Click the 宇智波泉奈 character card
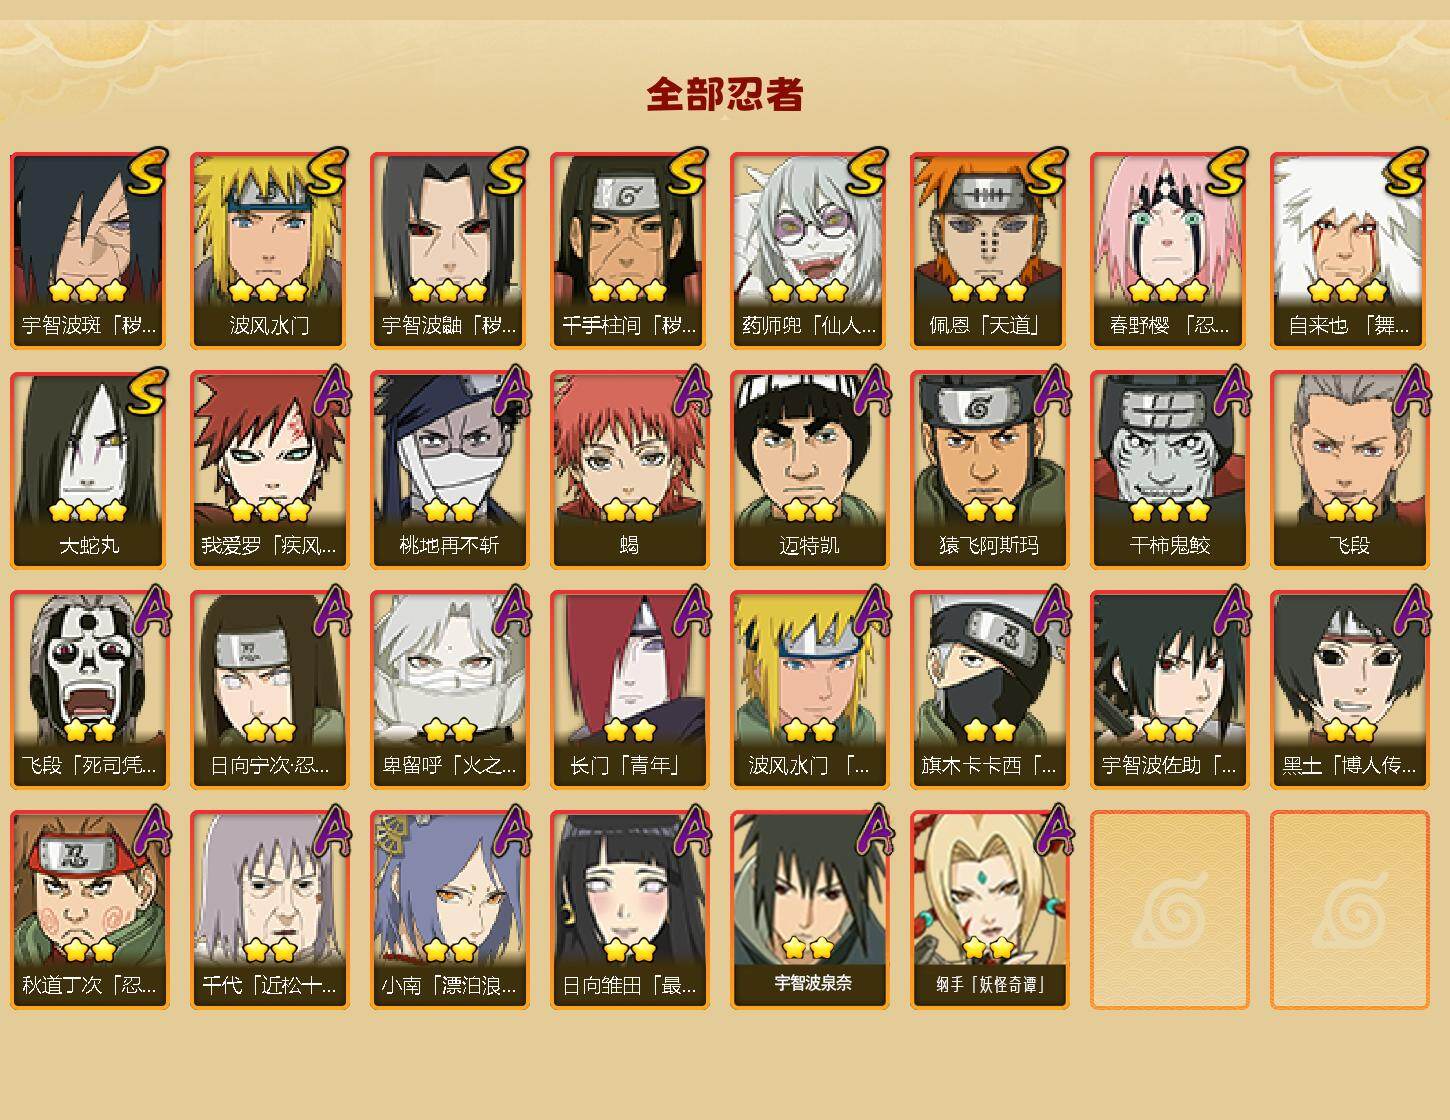This screenshot has height=1120, width=1450. click(810, 910)
